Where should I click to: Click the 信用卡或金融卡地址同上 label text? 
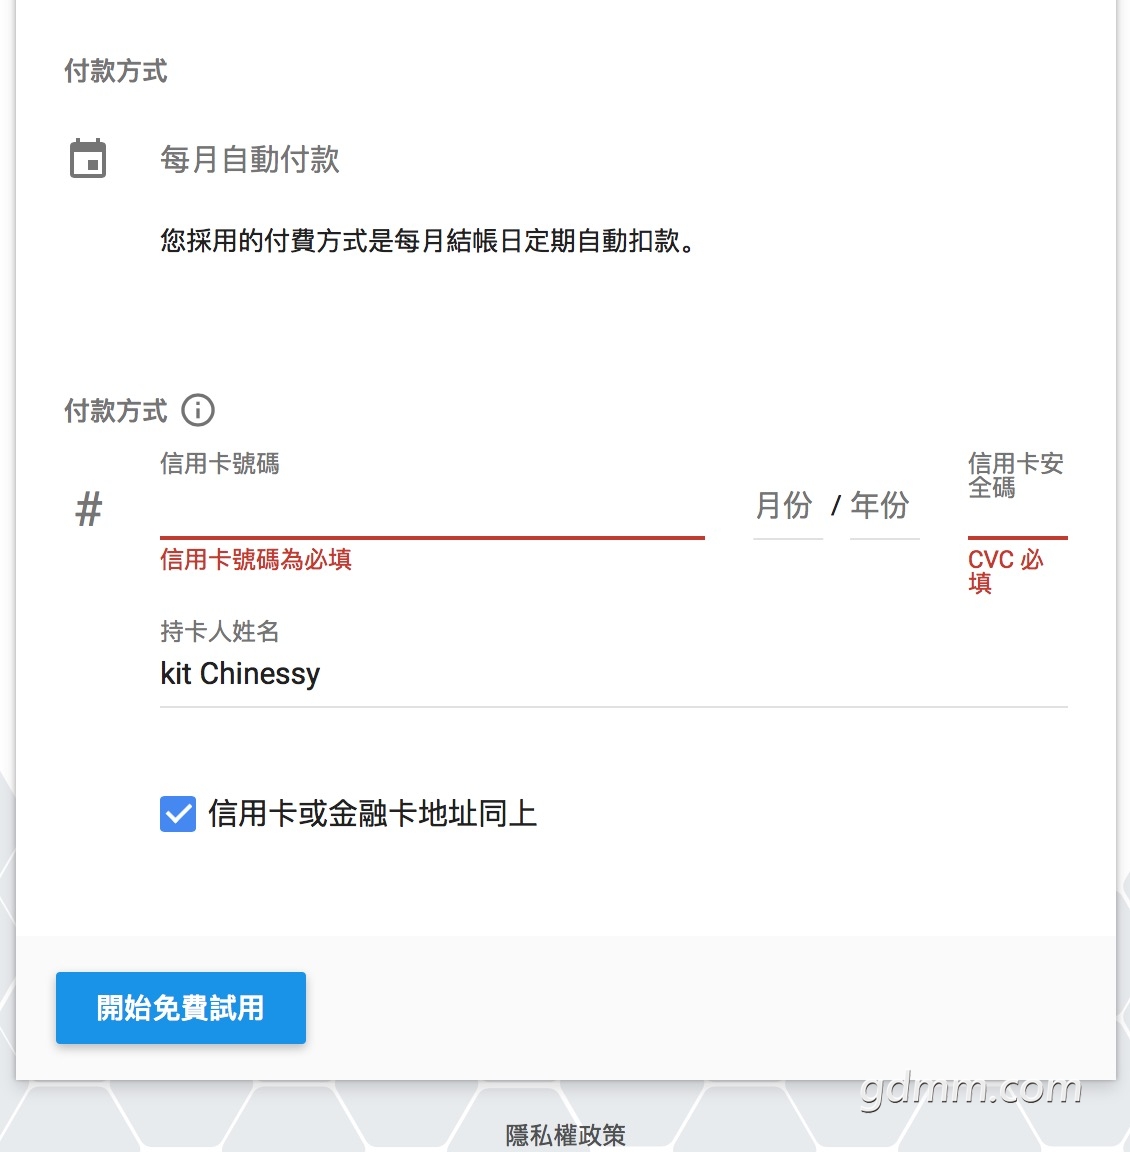[x=372, y=814]
